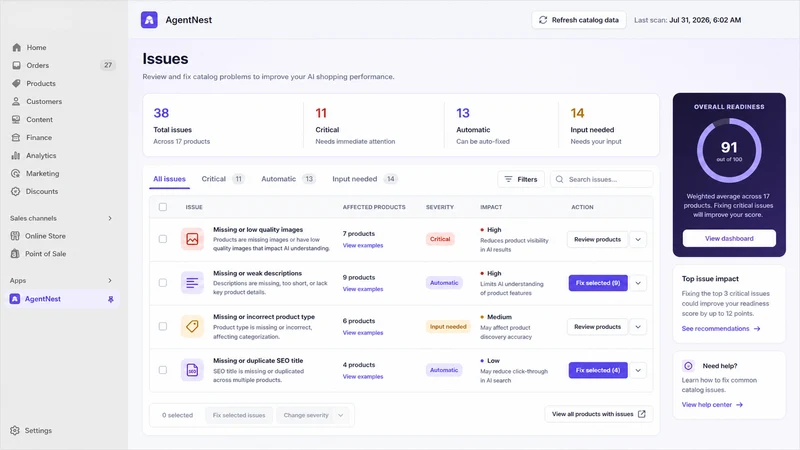Screen dimensions: 800x450
Task: Click Review products for low quality images
Action: (597, 239)
